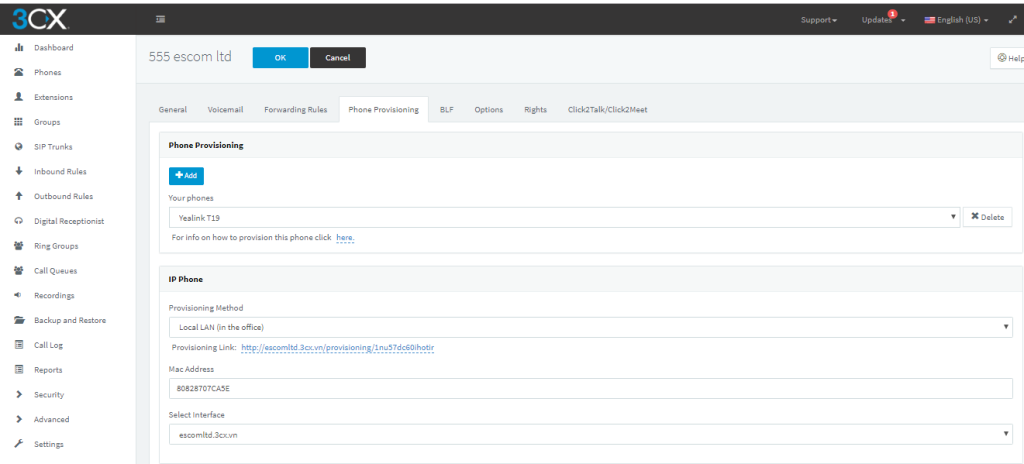Open Call Queues in the sidebar
1024x464 pixels.
click(56, 271)
